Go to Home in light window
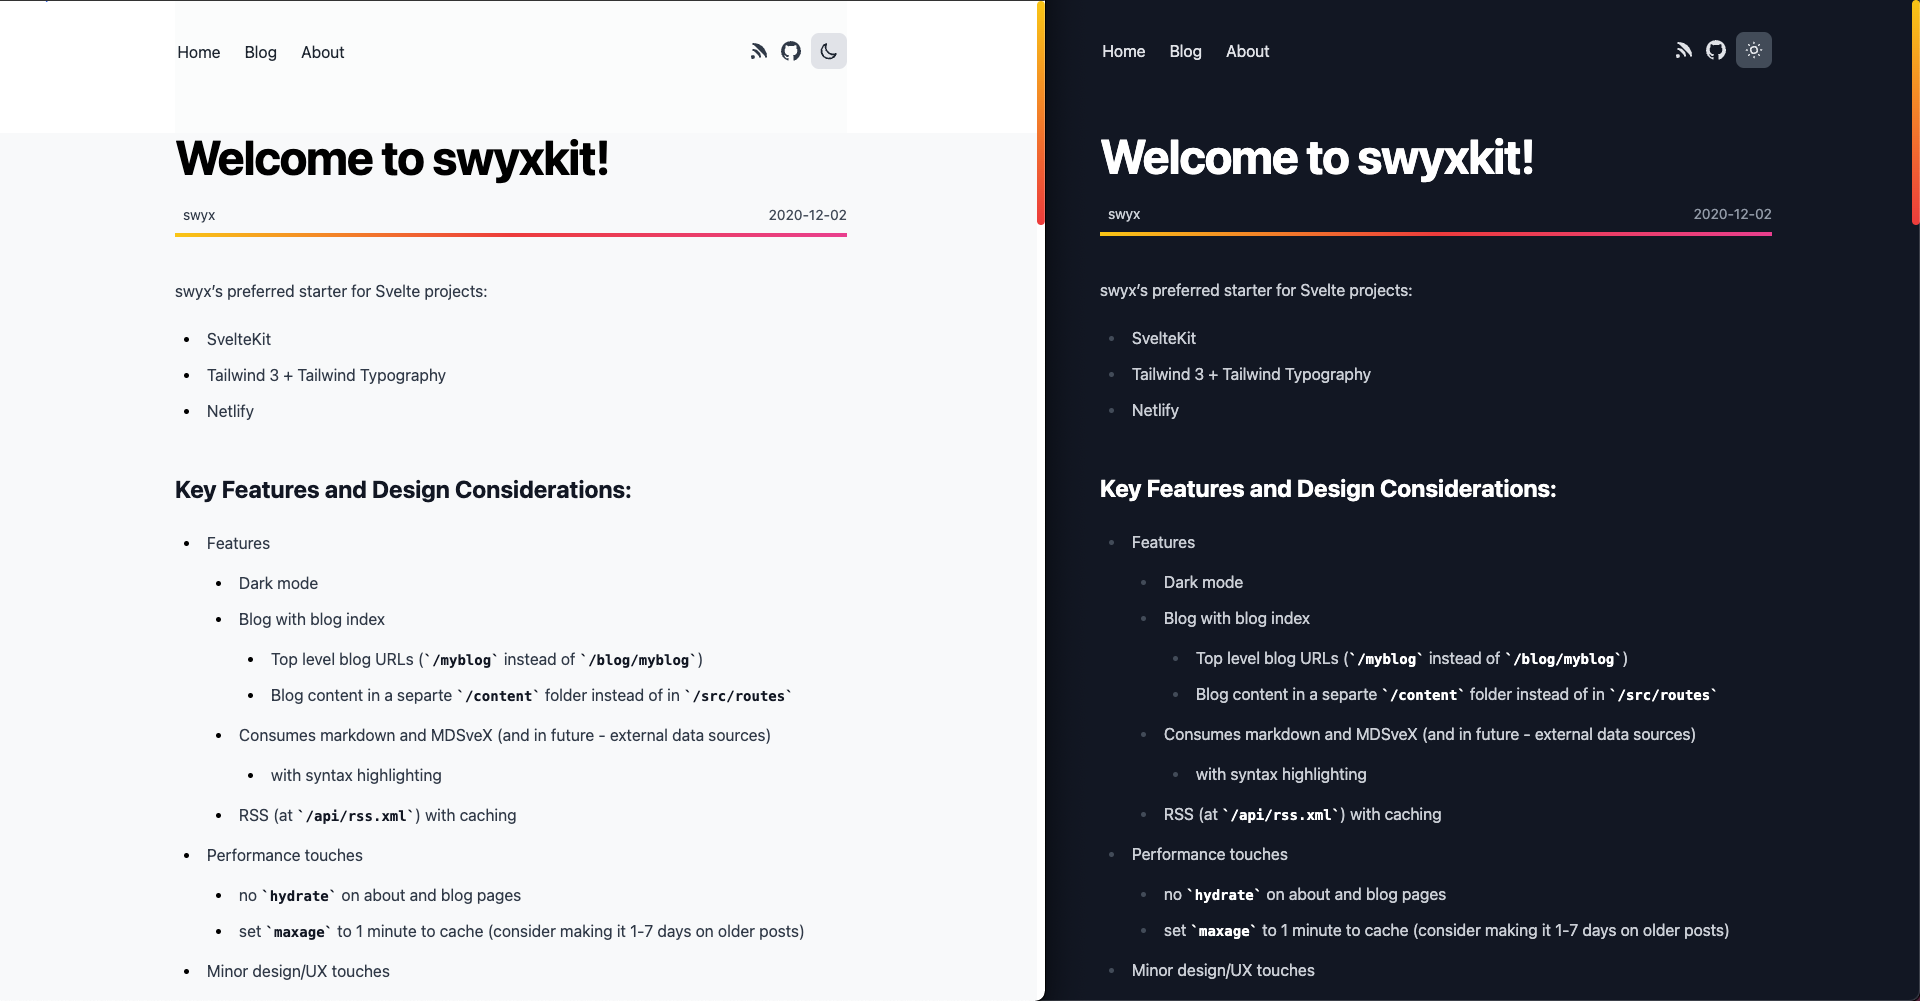Viewport: 1920px width, 1001px height. [x=199, y=52]
